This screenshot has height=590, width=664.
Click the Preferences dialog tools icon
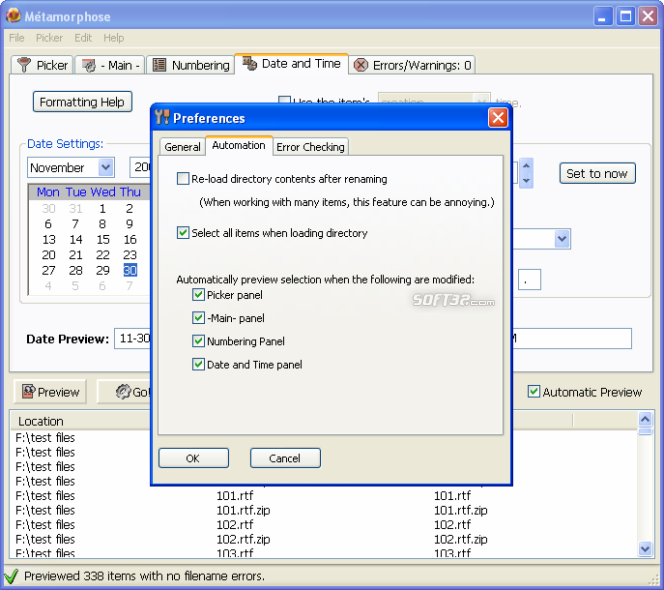[162, 117]
